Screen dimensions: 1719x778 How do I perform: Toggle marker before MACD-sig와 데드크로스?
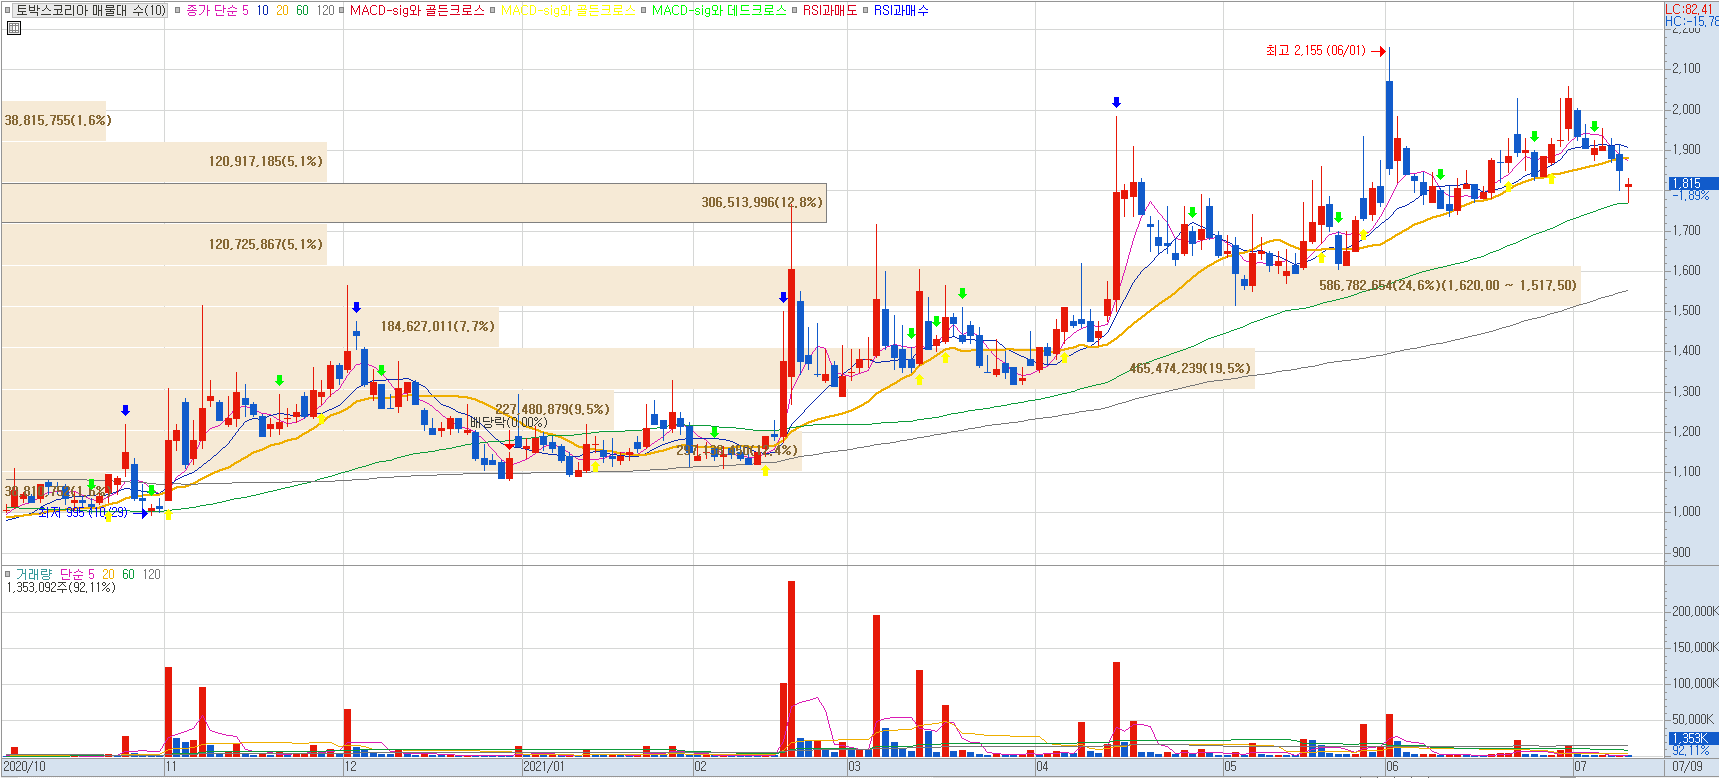[x=644, y=10]
